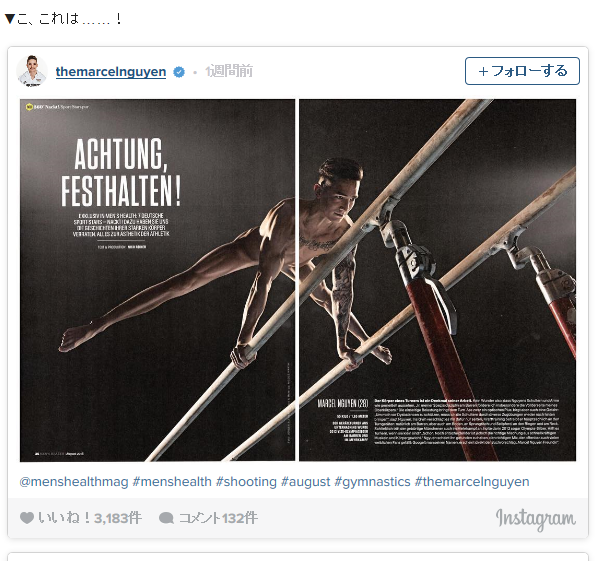Open the #themarcelnguyen hashtag
The width and height of the screenshot is (595, 561).
472,482
